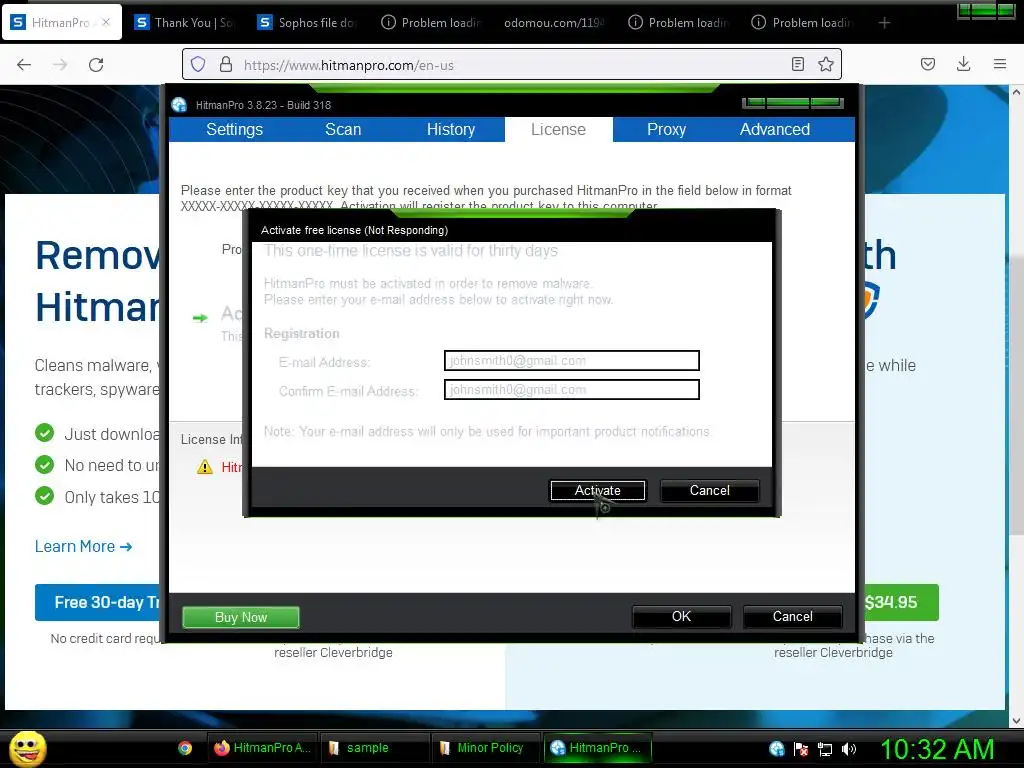1024x768 pixels.
Task: Click the HitmanPro globe icon in title bar
Action: pyautogui.click(x=179, y=104)
